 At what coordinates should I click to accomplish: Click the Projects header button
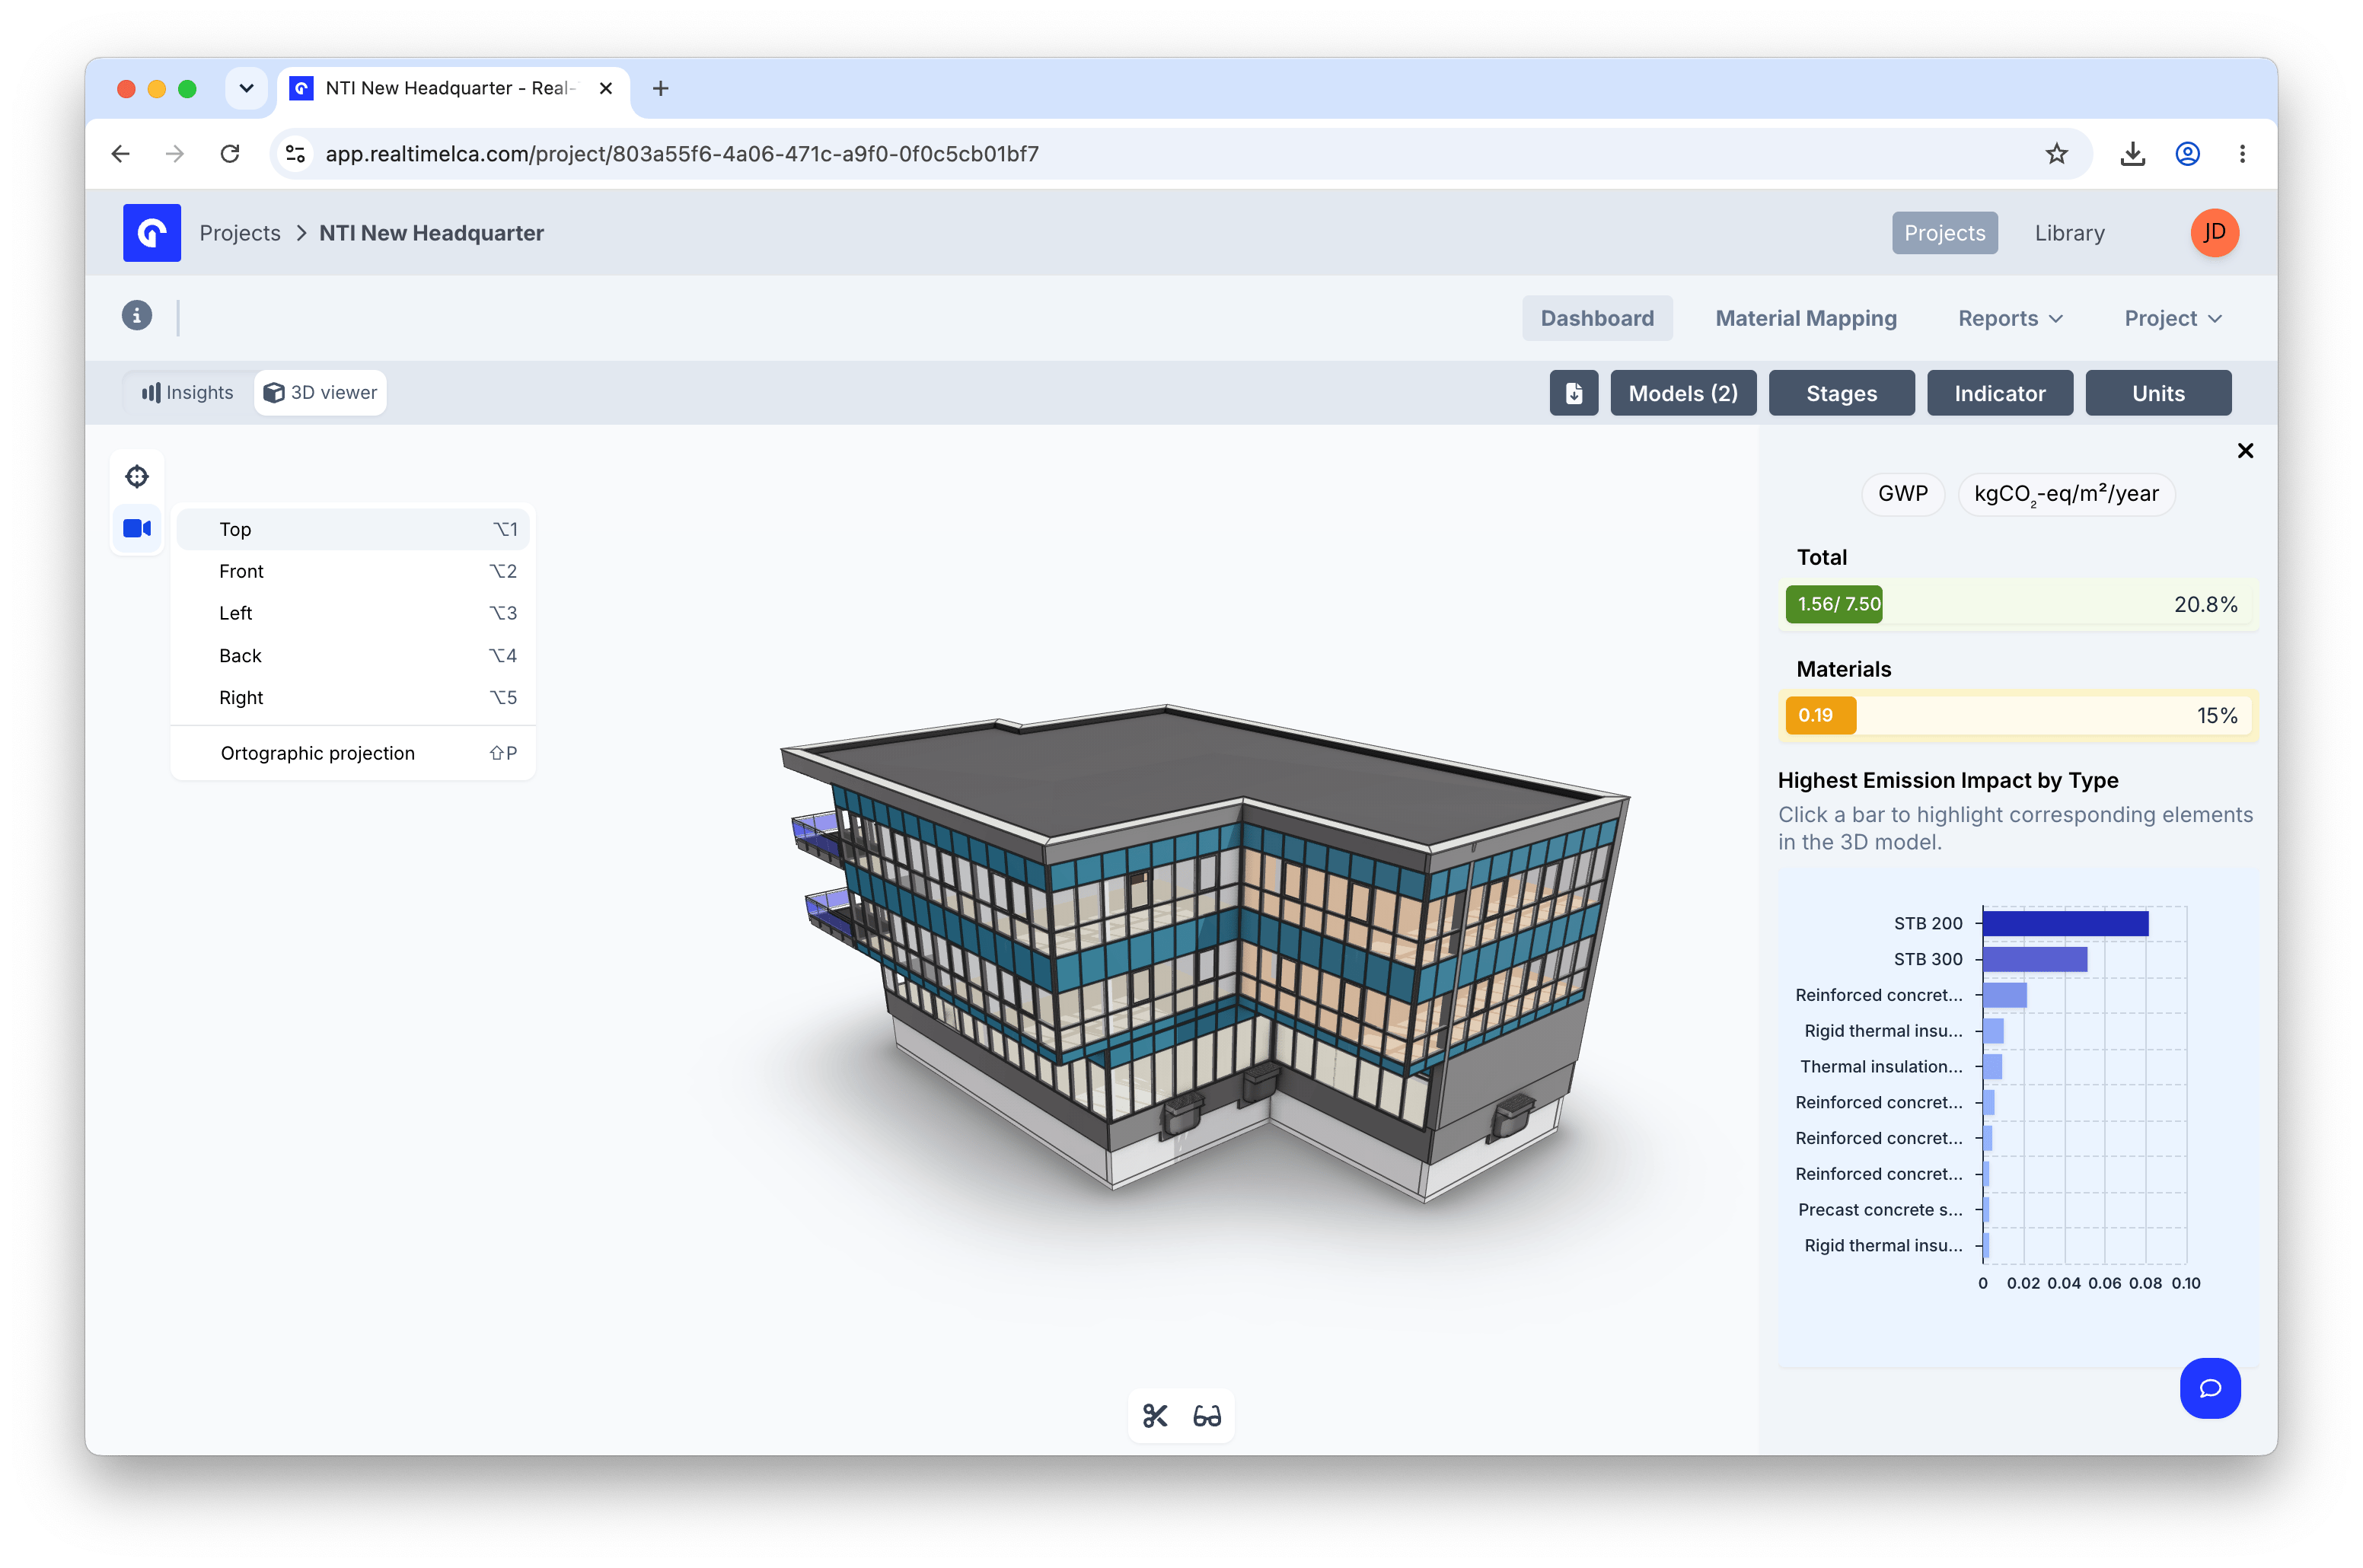(x=1944, y=233)
